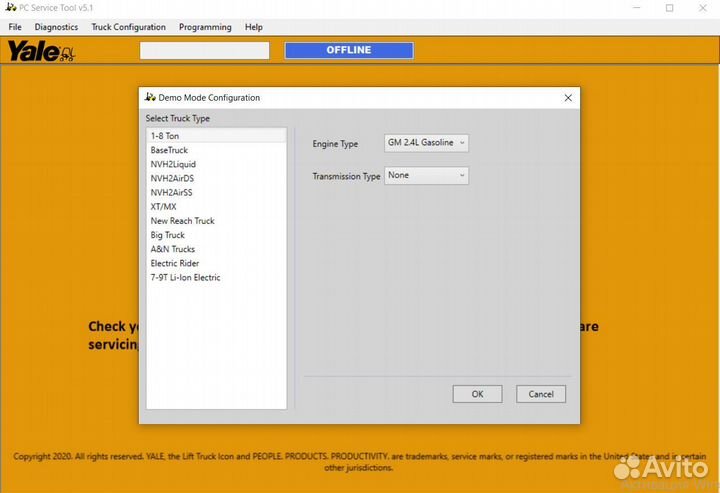Viewport: 720px width, 493px height.
Task: Click the PC Service Tool title bar icon
Action: pos(11,7)
